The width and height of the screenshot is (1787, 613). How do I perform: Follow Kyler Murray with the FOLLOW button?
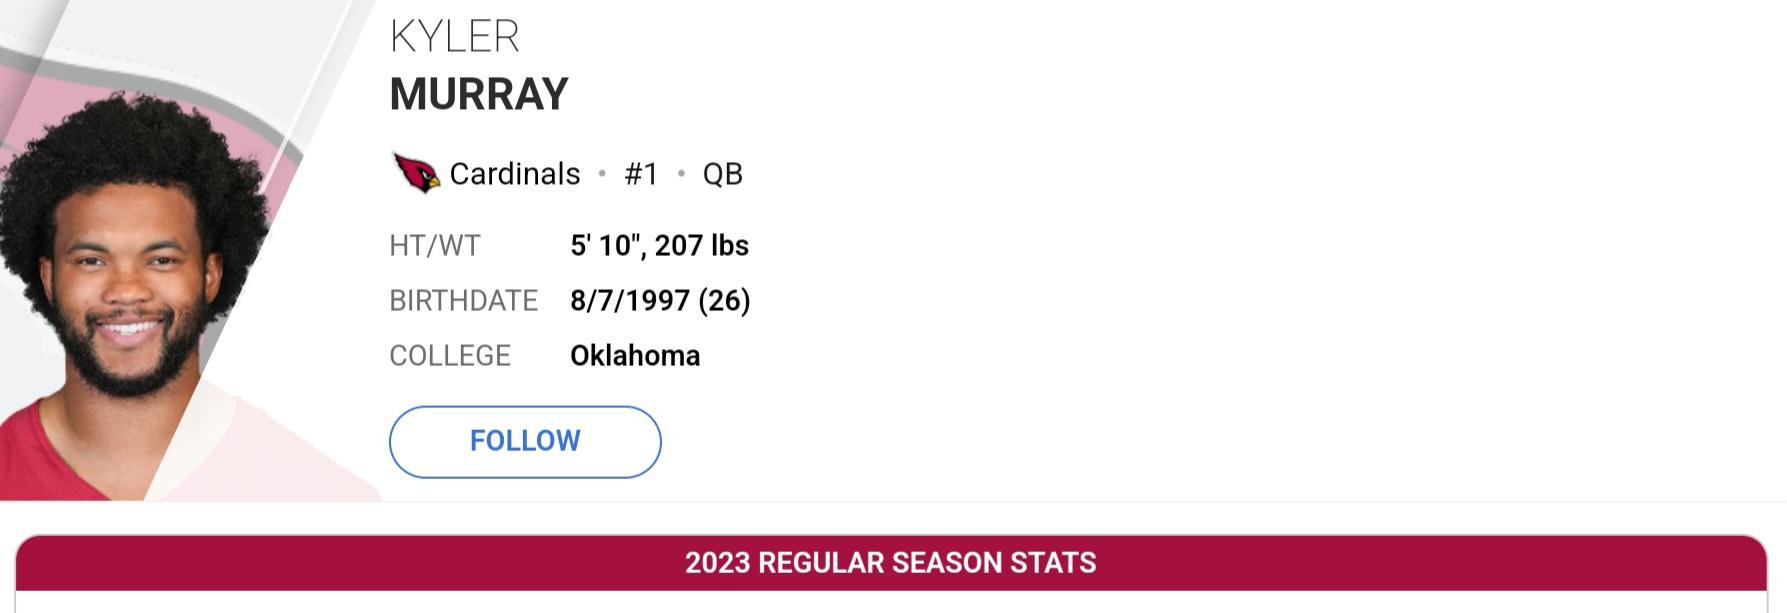525,441
